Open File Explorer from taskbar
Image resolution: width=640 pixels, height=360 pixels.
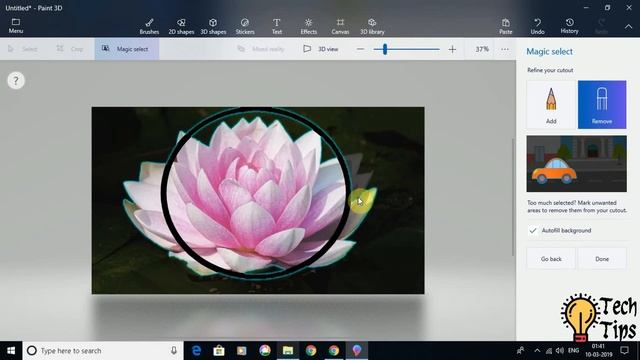coord(288,351)
